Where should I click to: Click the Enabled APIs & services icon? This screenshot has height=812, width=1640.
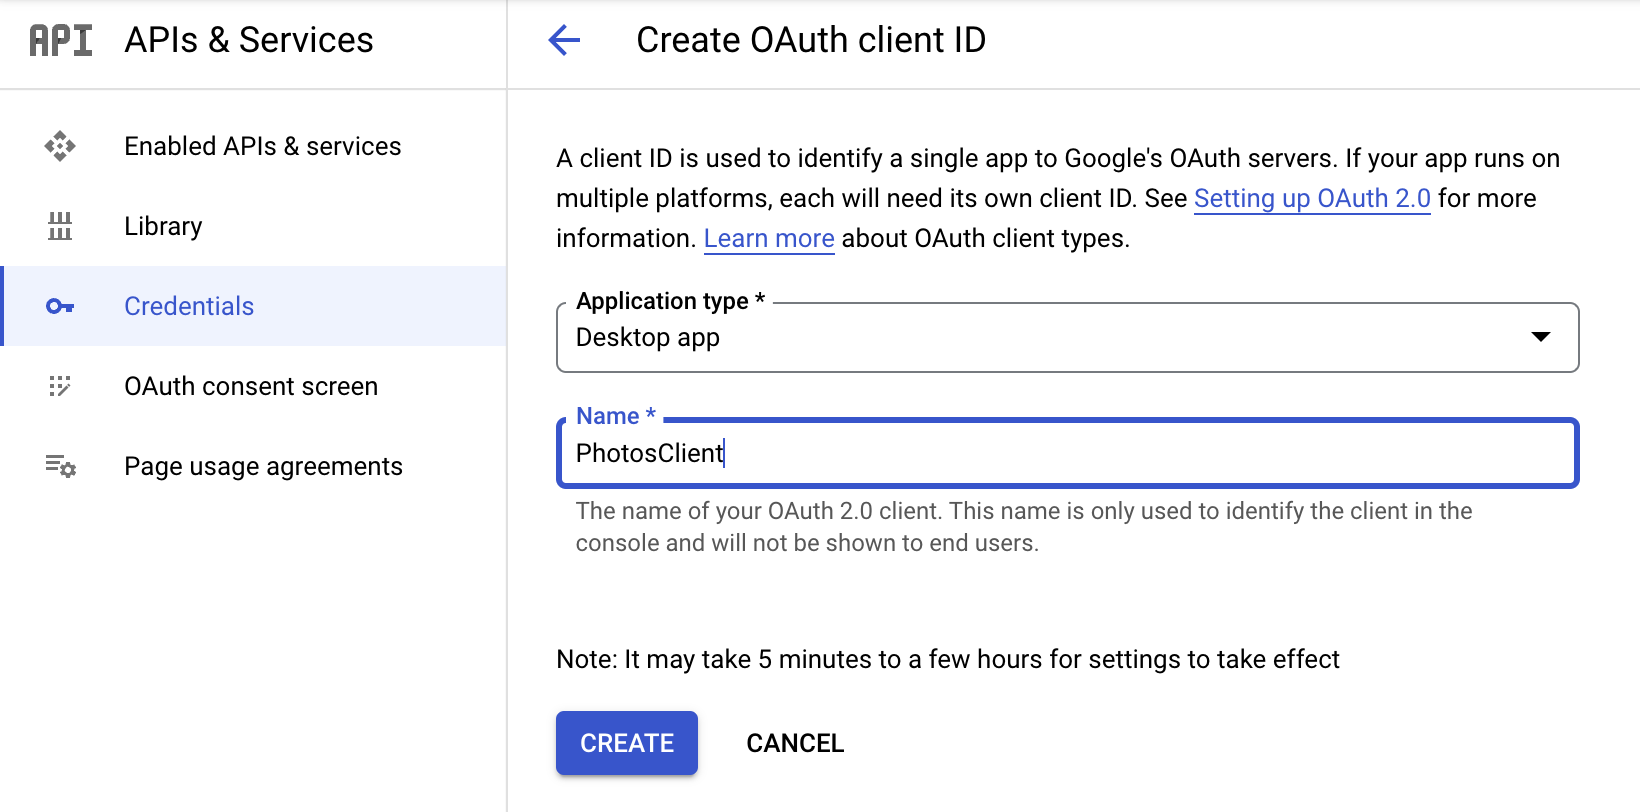click(x=60, y=146)
